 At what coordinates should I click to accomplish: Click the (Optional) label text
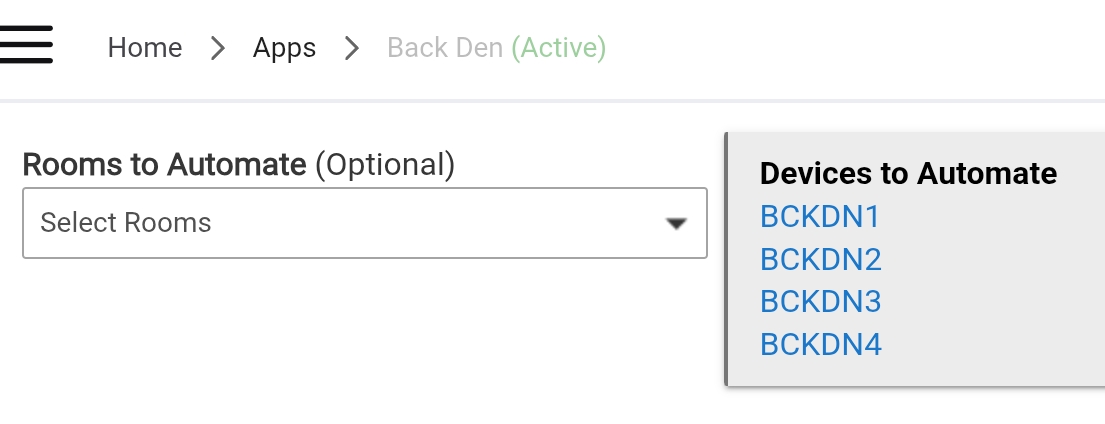coord(385,164)
